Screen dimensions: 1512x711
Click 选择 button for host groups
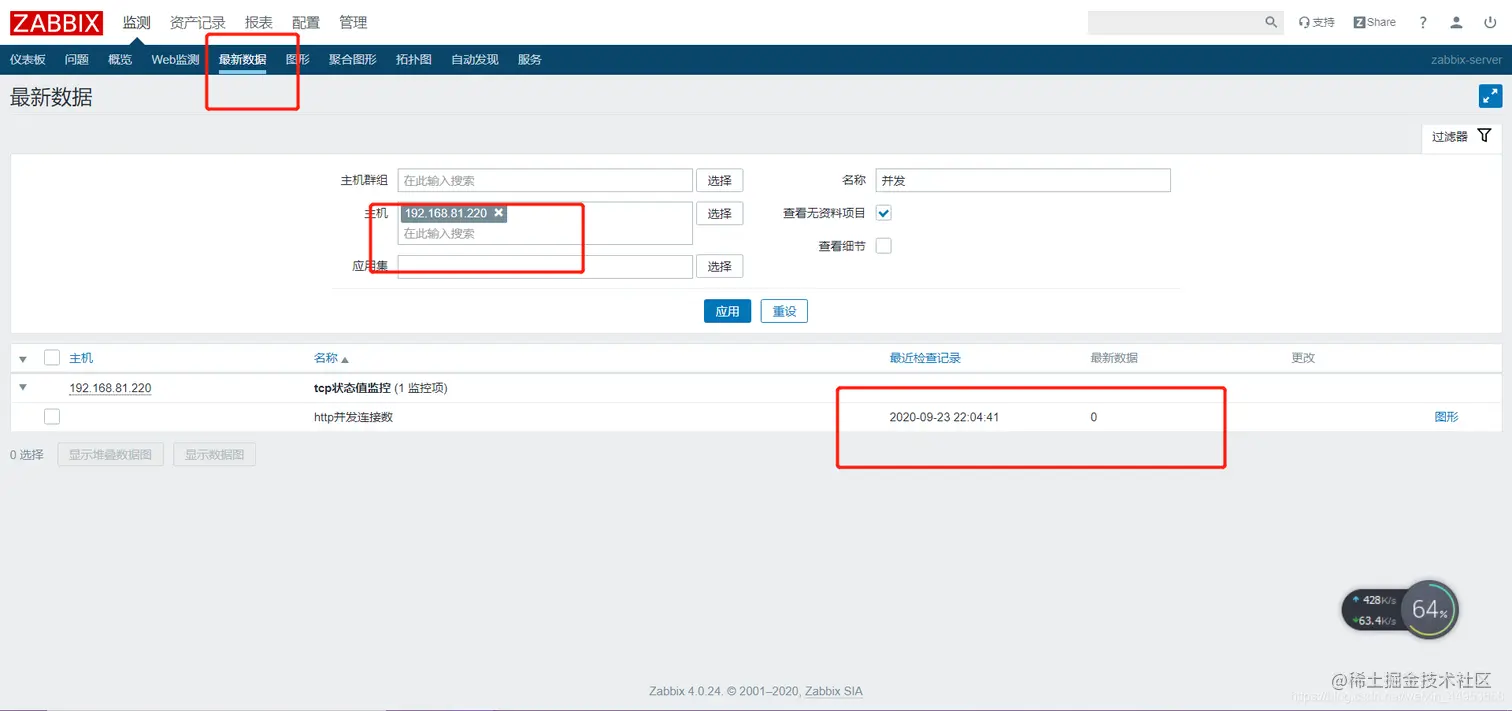pos(719,180)
